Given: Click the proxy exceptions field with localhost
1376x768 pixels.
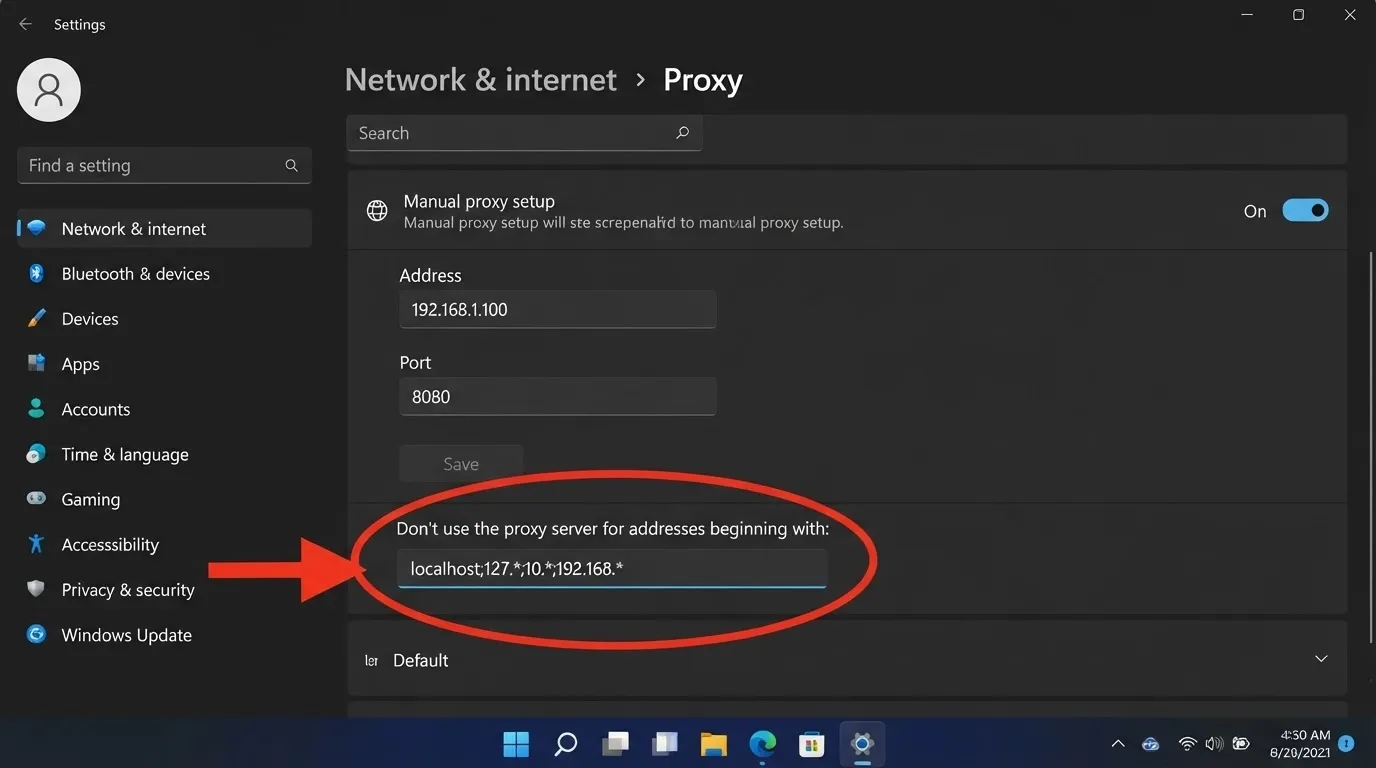Looking at the screenshot, I should [x=612, y=569].
